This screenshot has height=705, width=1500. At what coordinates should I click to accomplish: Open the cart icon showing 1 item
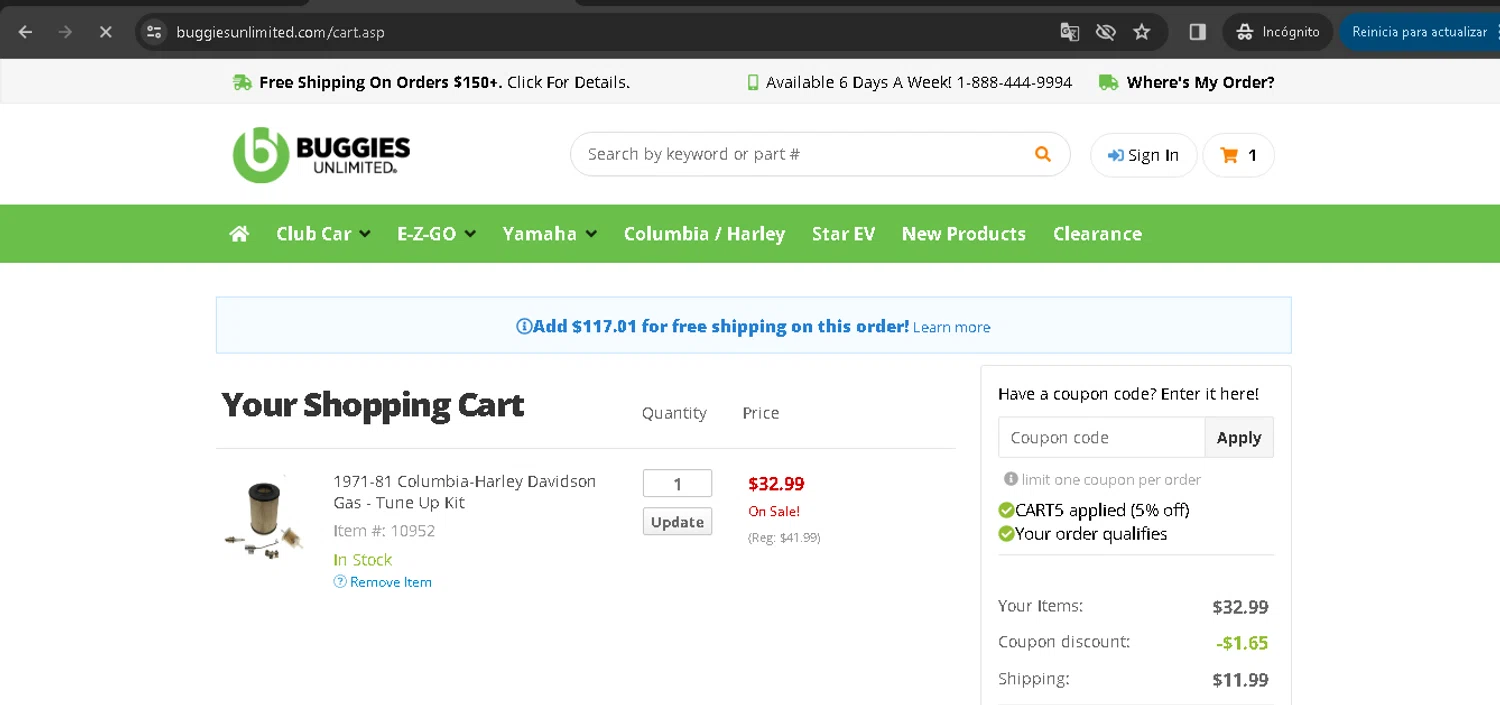(x=1238, y=155)
